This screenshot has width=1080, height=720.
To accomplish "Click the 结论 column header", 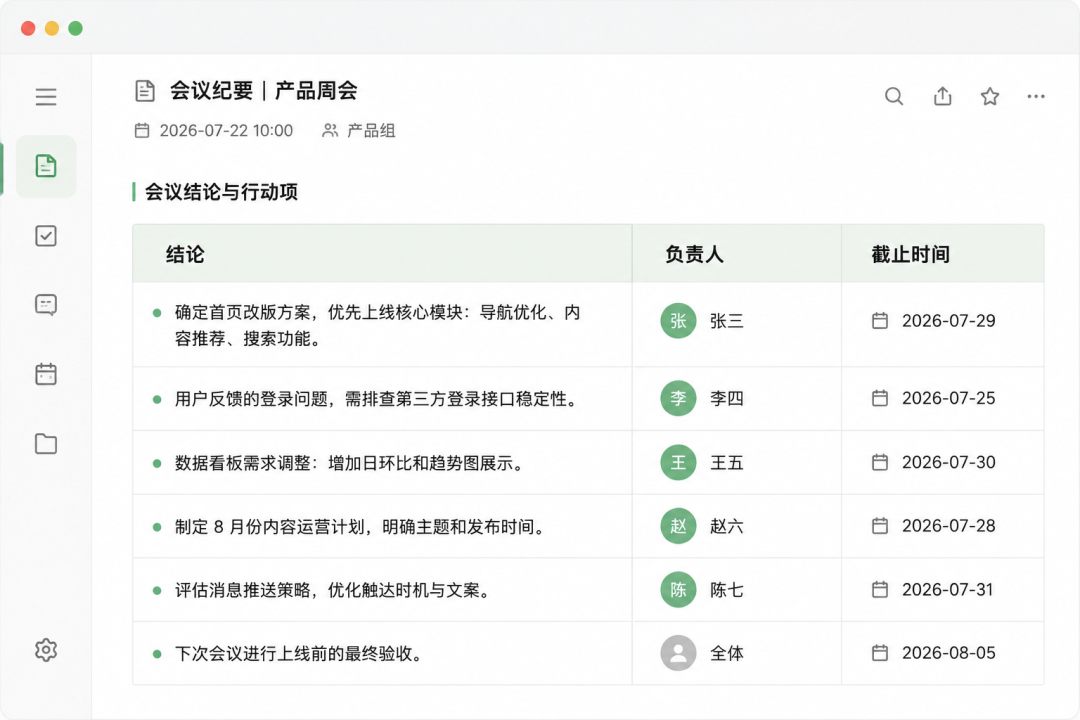I will (185, 254).
